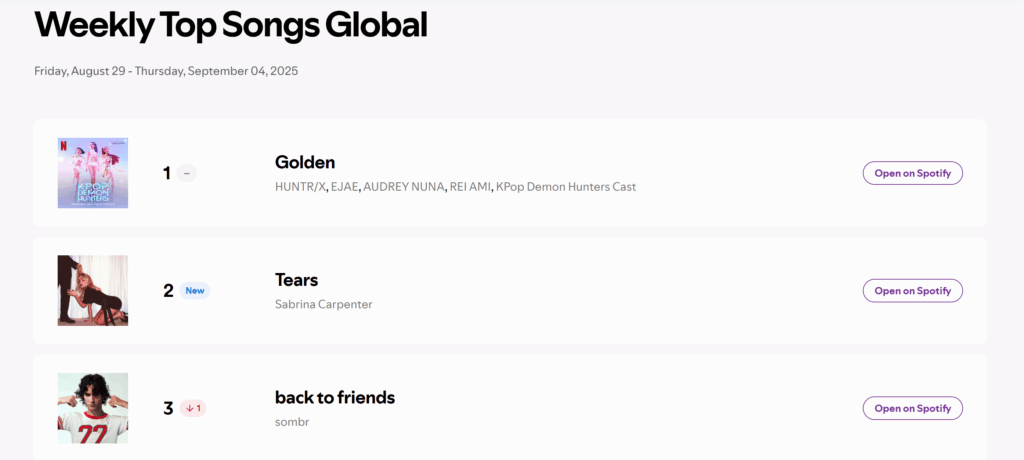Click the blue New badge beside Tears
Viewport: 1024px width, 460px height.
[x=195, y=291]
